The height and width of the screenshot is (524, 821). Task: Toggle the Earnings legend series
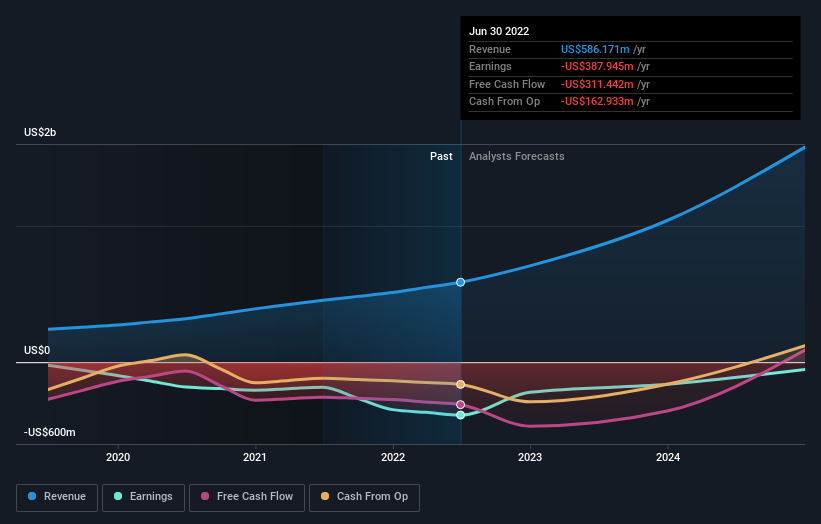[x=143, y=497]
